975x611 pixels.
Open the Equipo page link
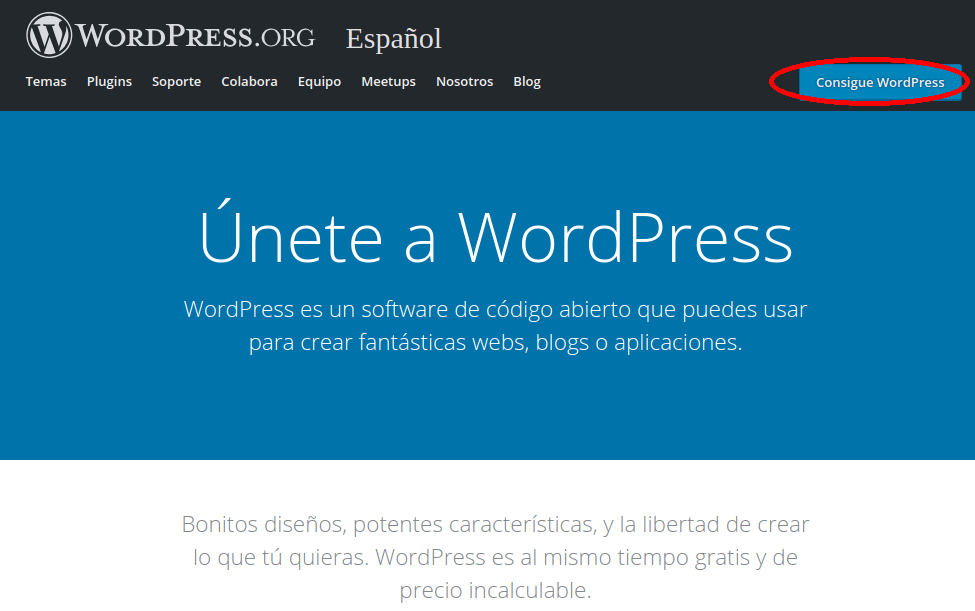click(320, 81)
